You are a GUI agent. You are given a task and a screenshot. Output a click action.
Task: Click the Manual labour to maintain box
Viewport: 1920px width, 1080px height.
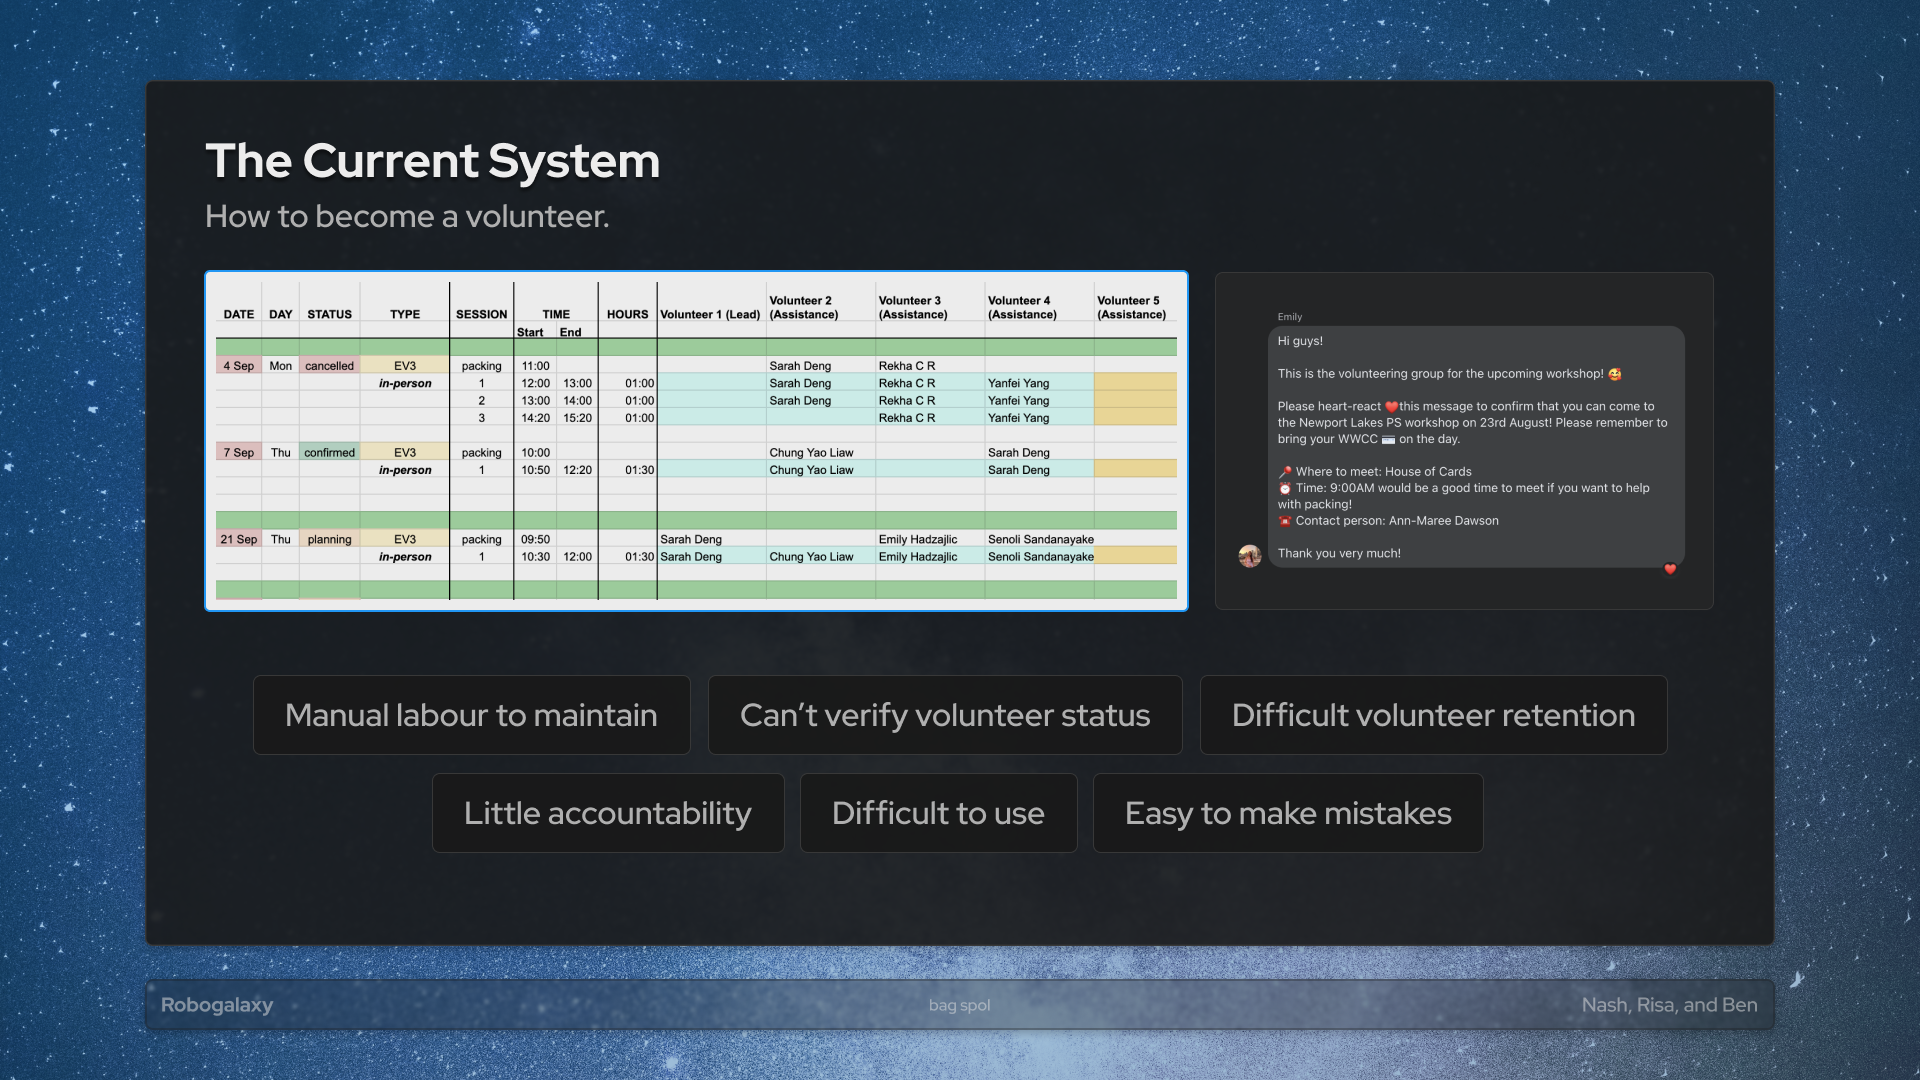point(471,715)
